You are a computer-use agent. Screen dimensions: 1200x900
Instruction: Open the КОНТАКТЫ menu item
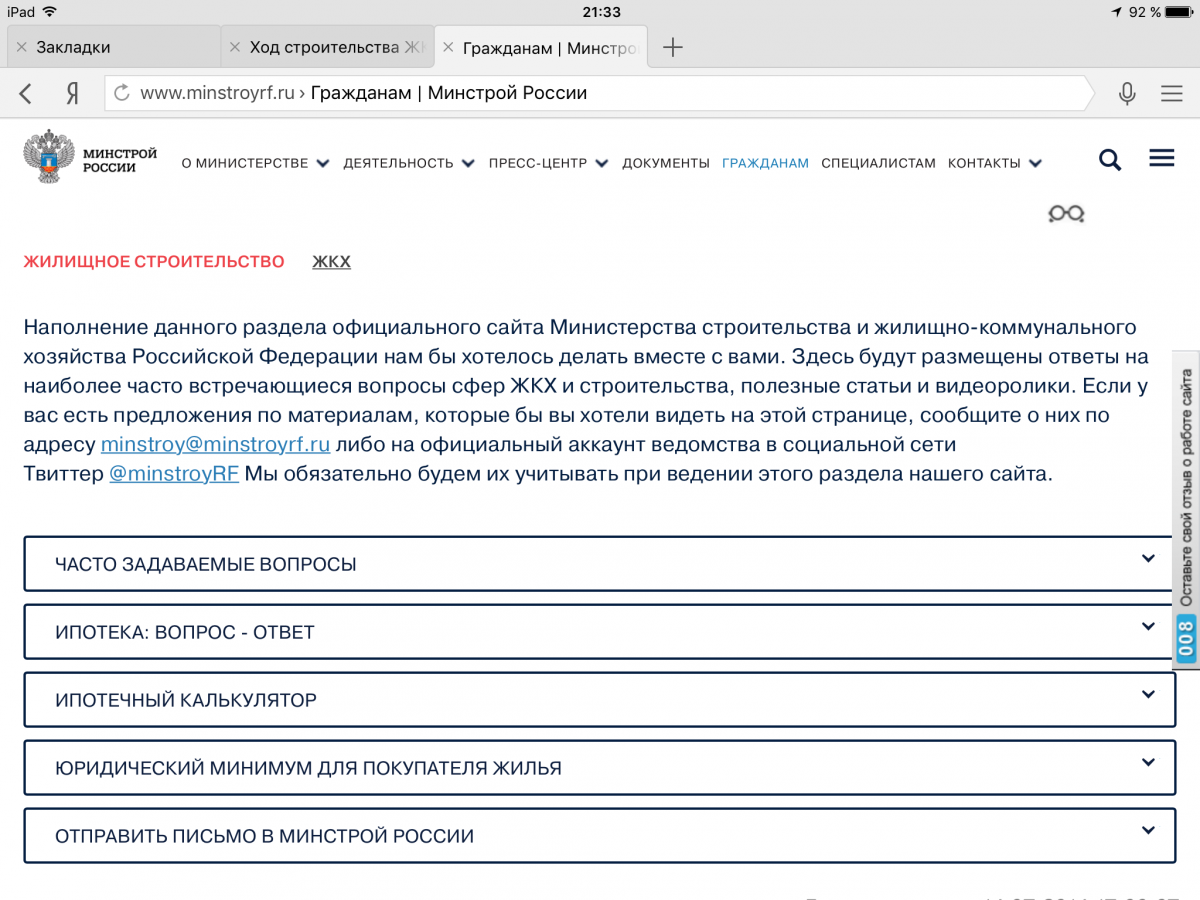click(x=984, y=163)
